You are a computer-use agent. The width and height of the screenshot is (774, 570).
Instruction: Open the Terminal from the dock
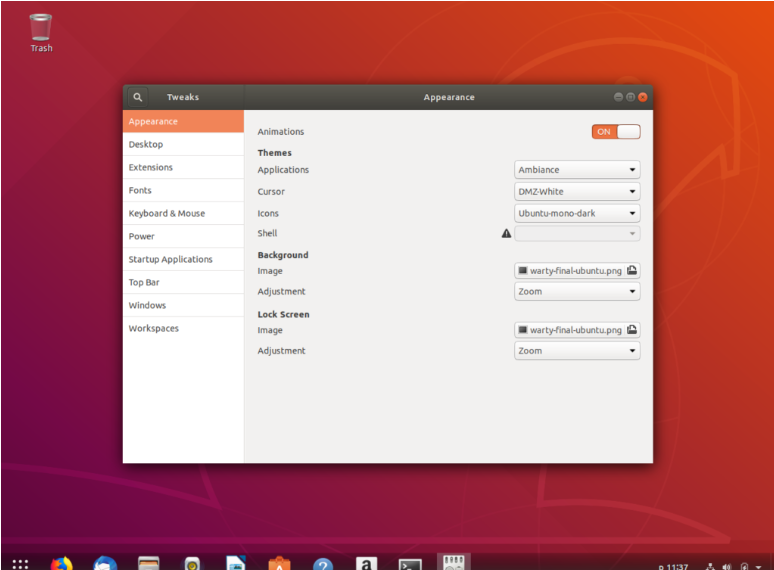(x=410, y=564)
